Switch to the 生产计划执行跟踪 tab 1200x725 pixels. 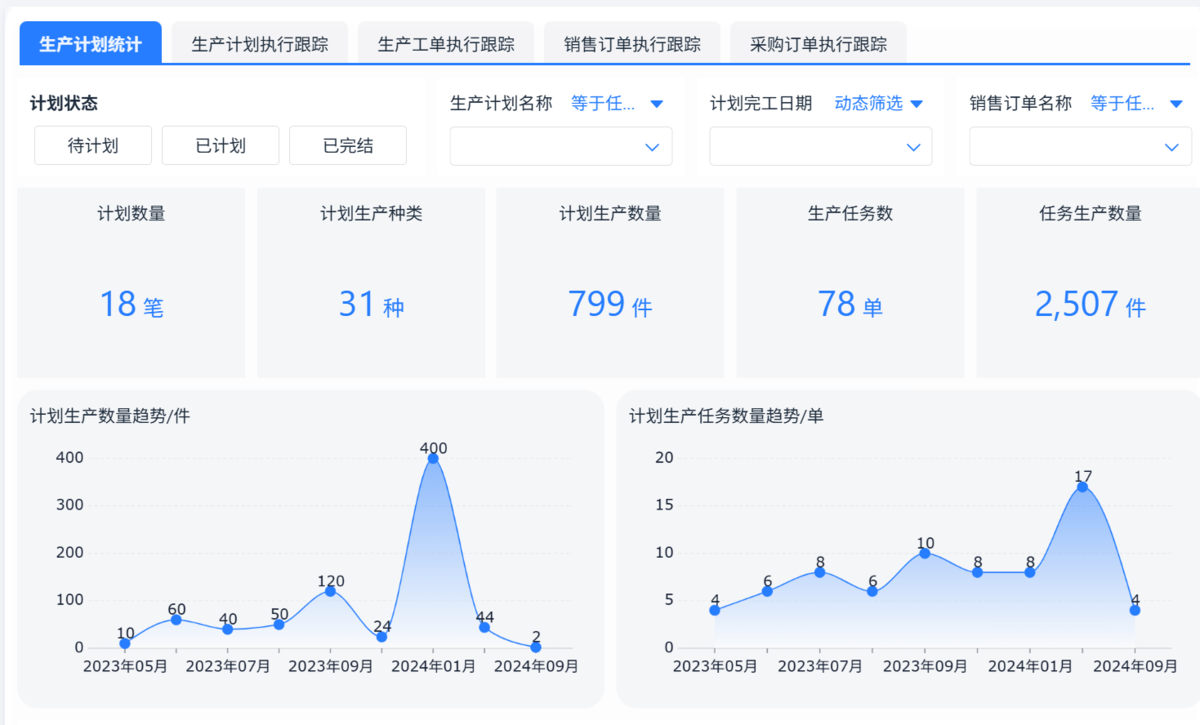pos(259,44)
